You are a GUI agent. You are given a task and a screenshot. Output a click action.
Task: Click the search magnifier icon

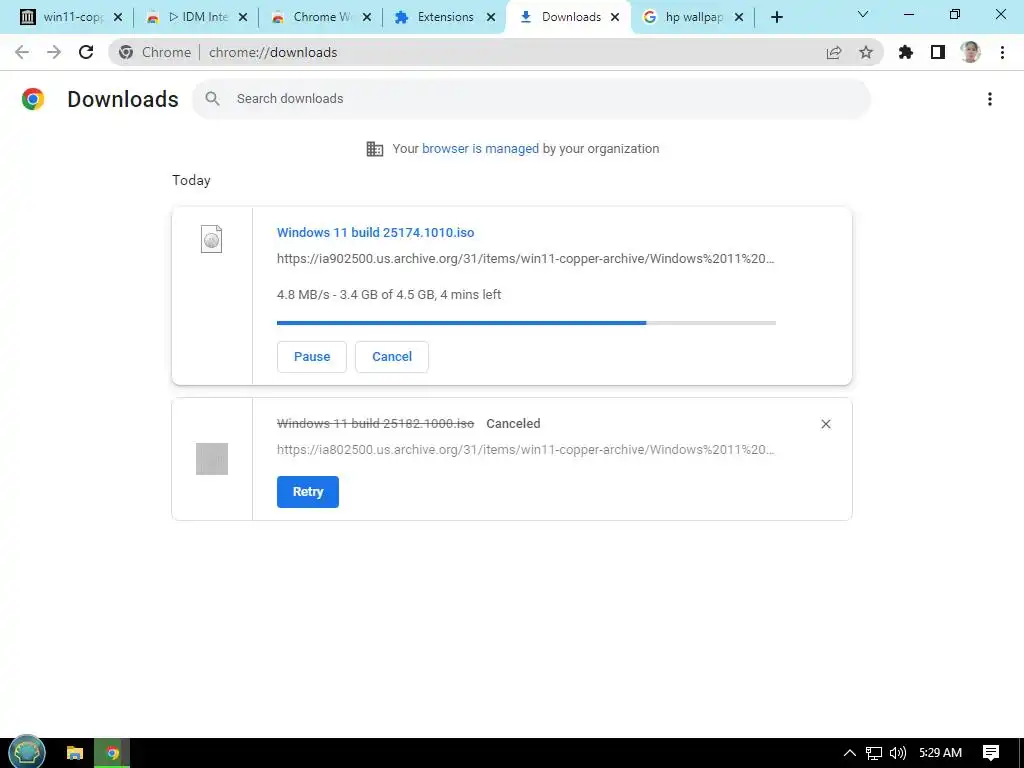coord(212,99)
